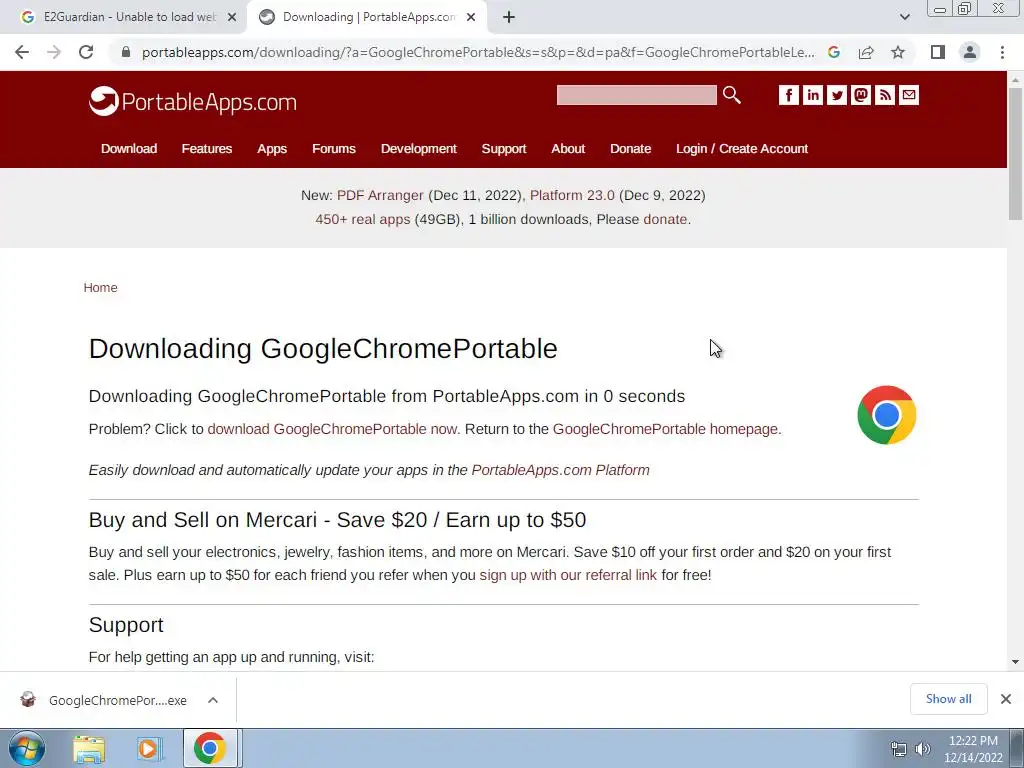Close the Downloading PortableApps tab

point(471,18)
